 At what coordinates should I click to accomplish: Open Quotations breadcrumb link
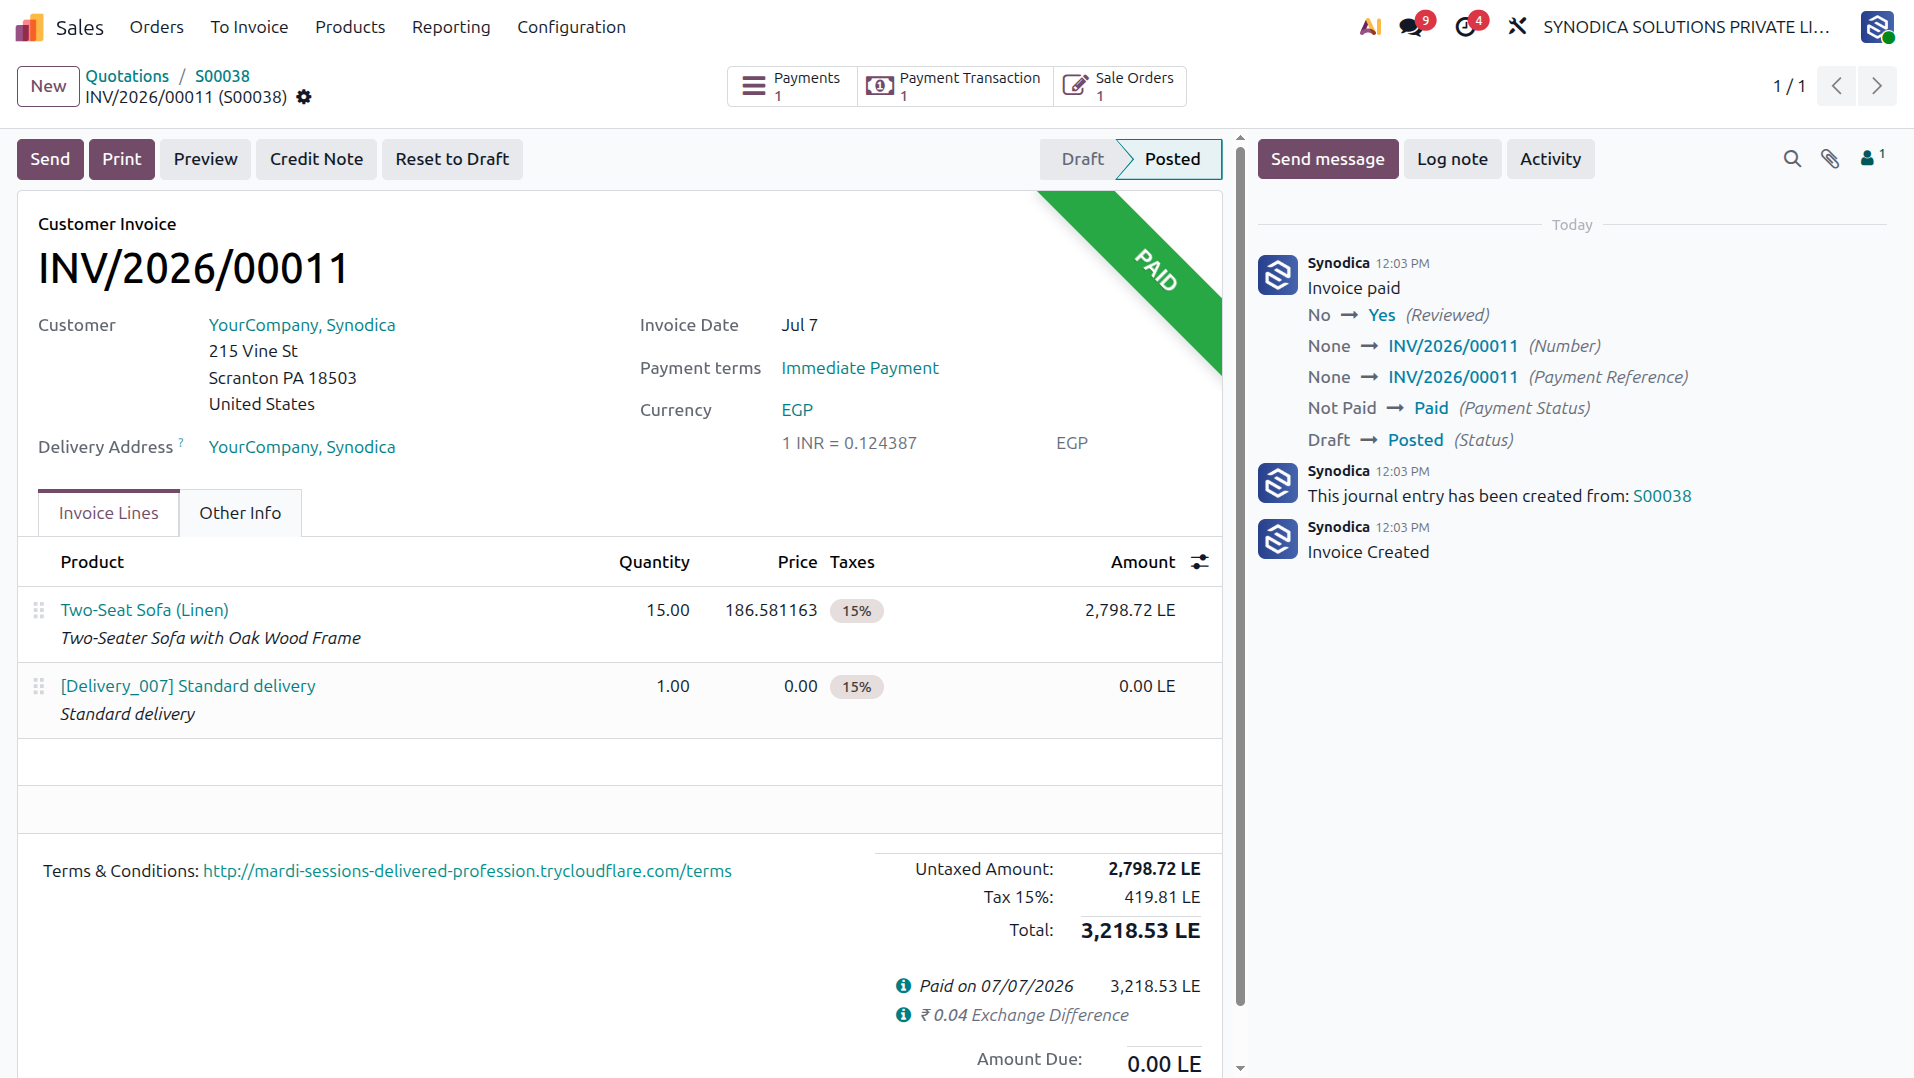point(127,76)
